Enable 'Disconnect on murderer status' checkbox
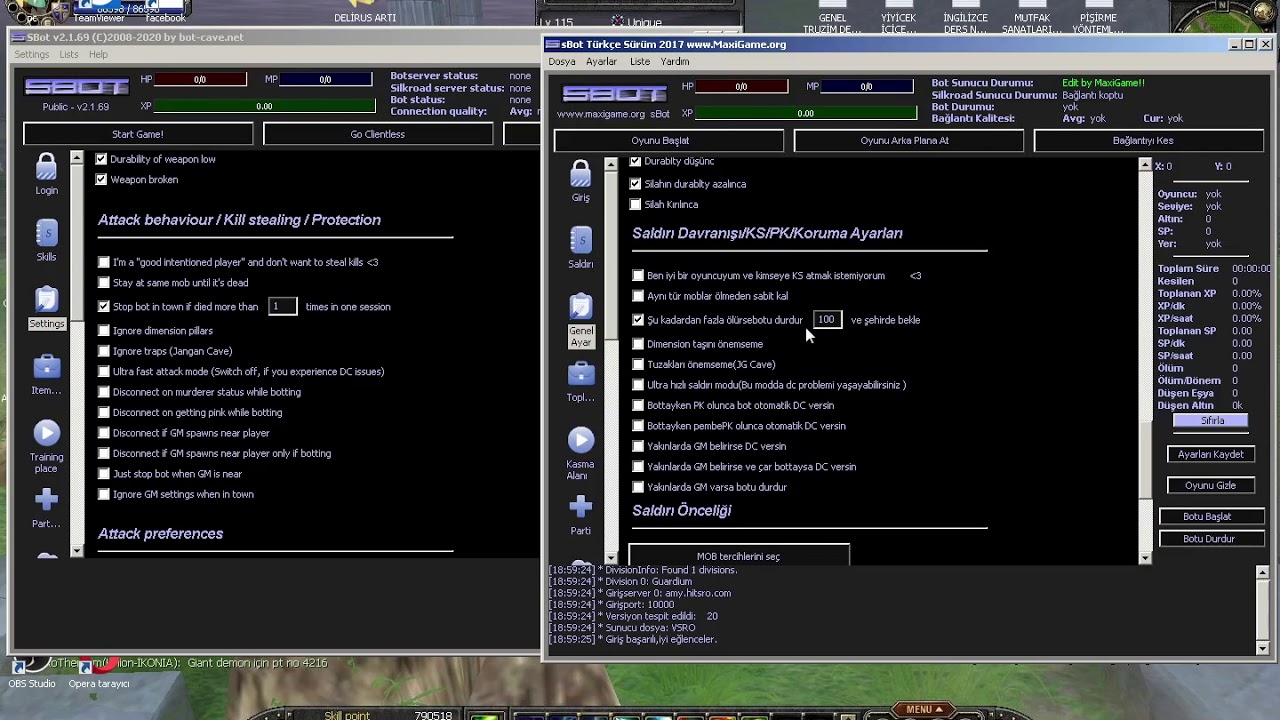1280x720 pixels. pyautogui.click(x=104, y=392)
